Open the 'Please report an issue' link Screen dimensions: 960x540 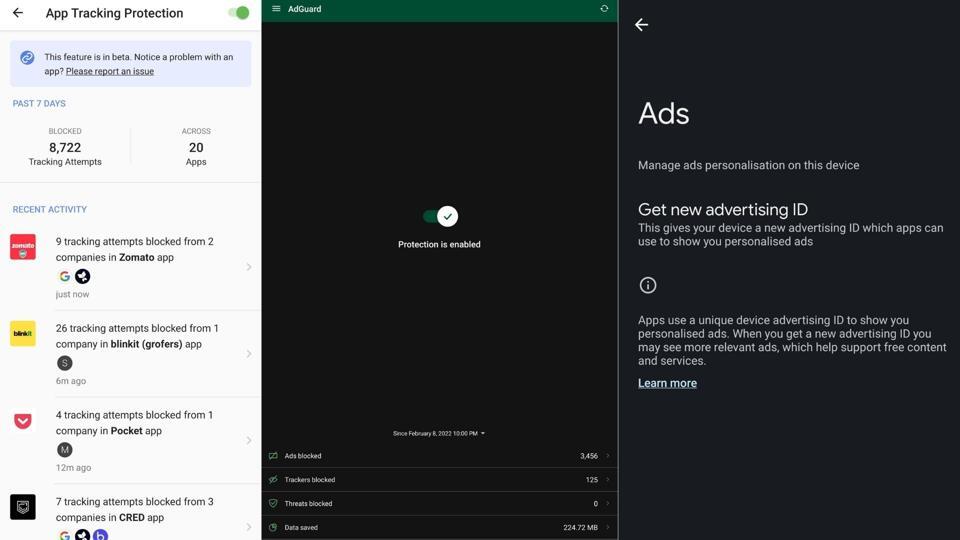coord(110,71)
